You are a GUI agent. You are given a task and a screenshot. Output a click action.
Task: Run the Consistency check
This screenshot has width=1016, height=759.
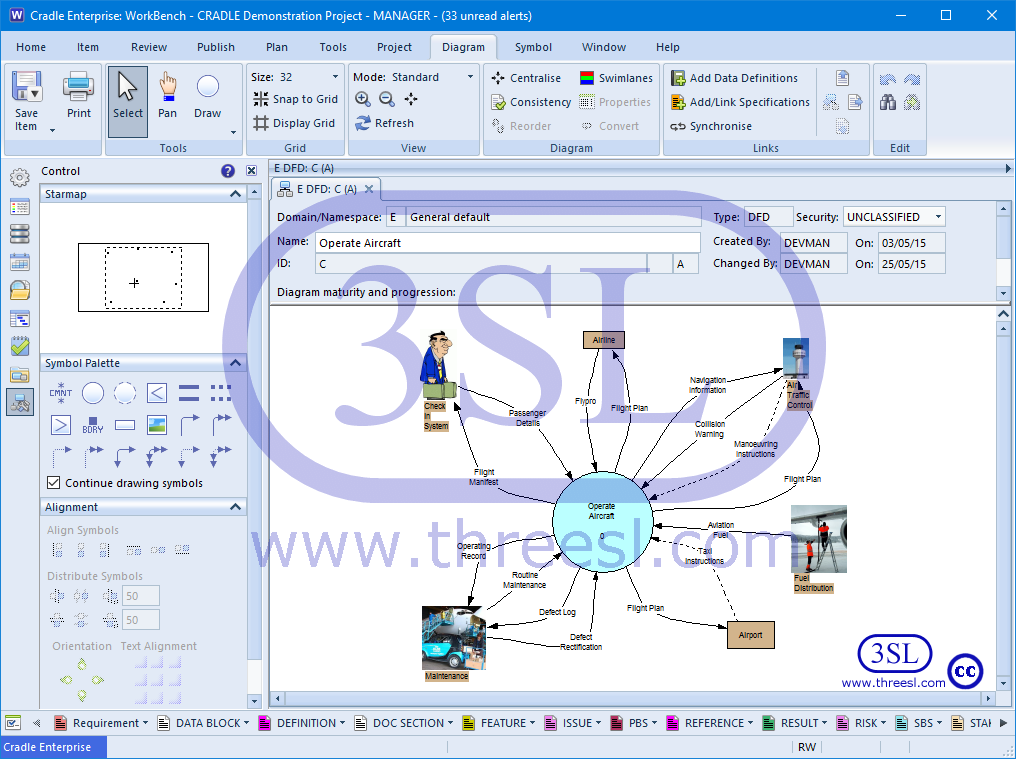(531, 102)
